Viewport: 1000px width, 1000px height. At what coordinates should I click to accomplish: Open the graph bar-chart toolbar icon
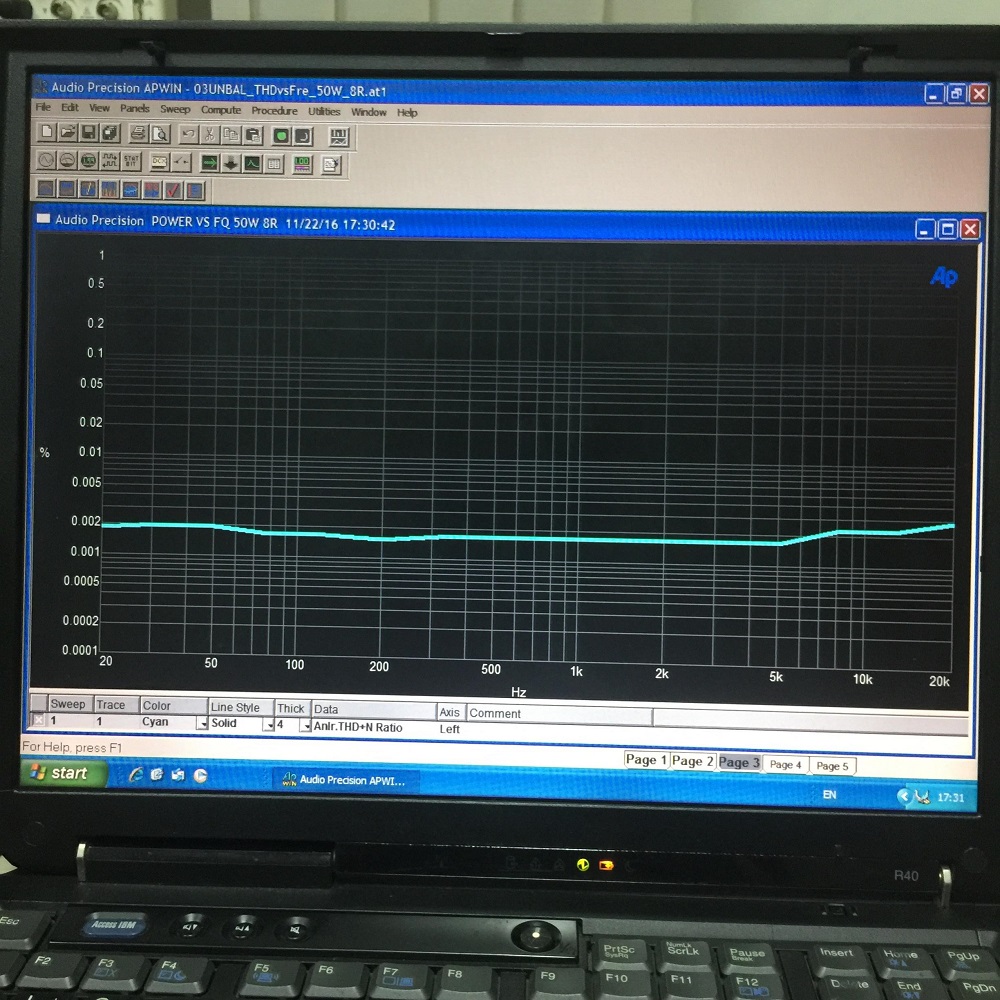coord(339,136)
